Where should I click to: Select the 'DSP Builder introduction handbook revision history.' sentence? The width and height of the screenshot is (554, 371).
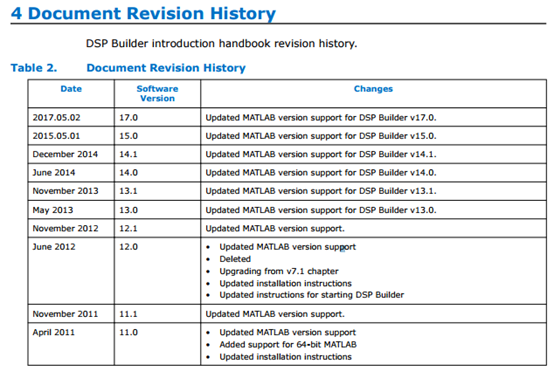click(222, 43)
